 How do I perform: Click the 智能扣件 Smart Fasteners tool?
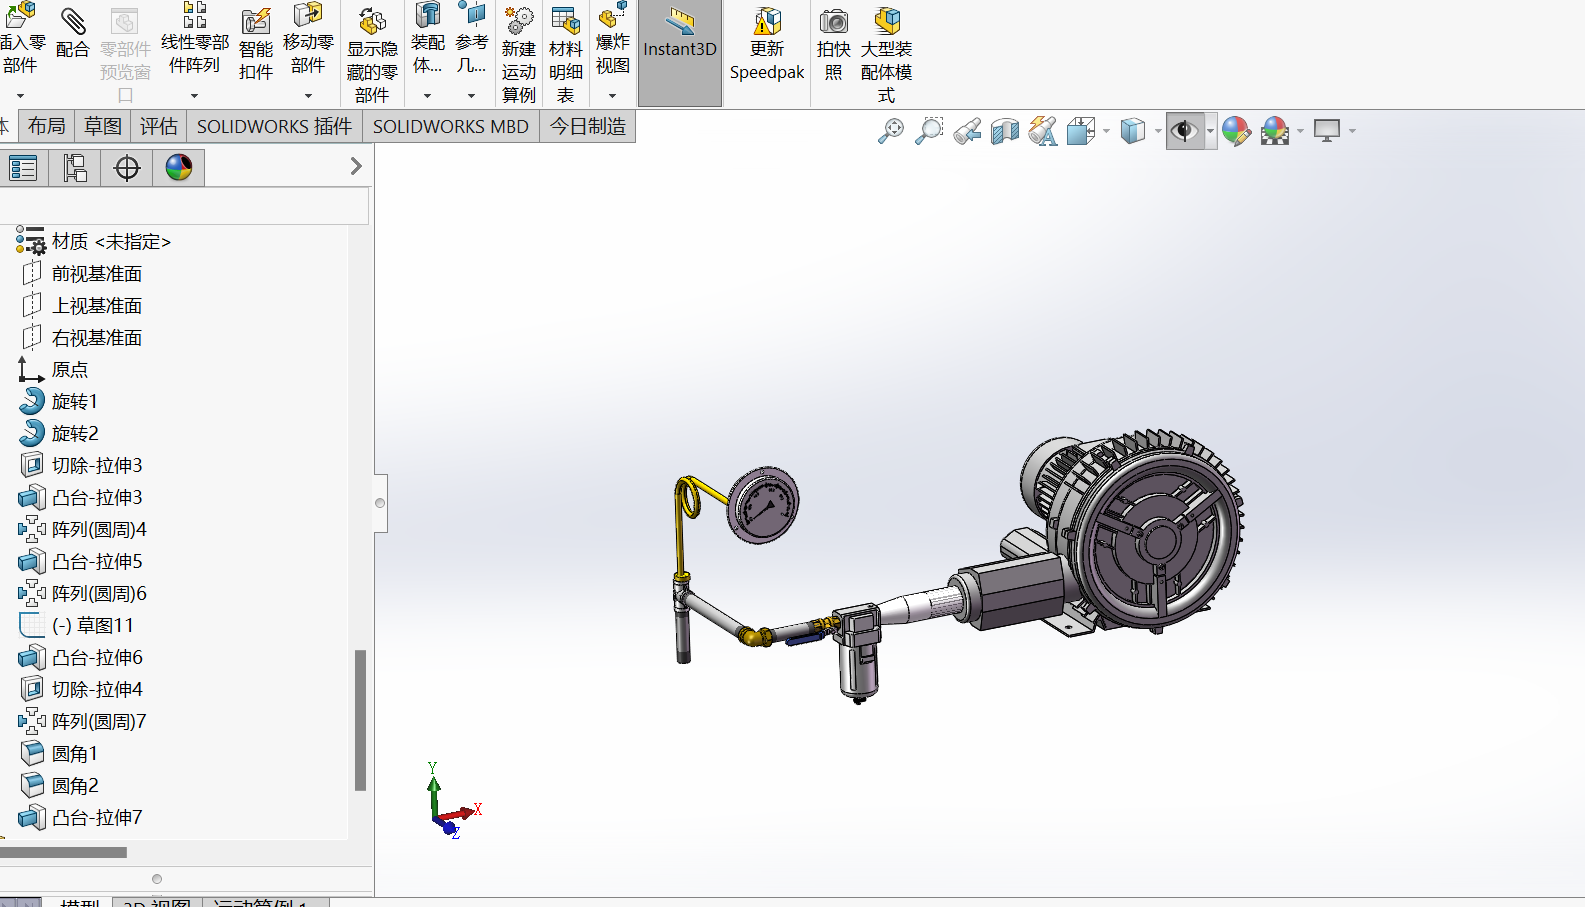(256, 44)
